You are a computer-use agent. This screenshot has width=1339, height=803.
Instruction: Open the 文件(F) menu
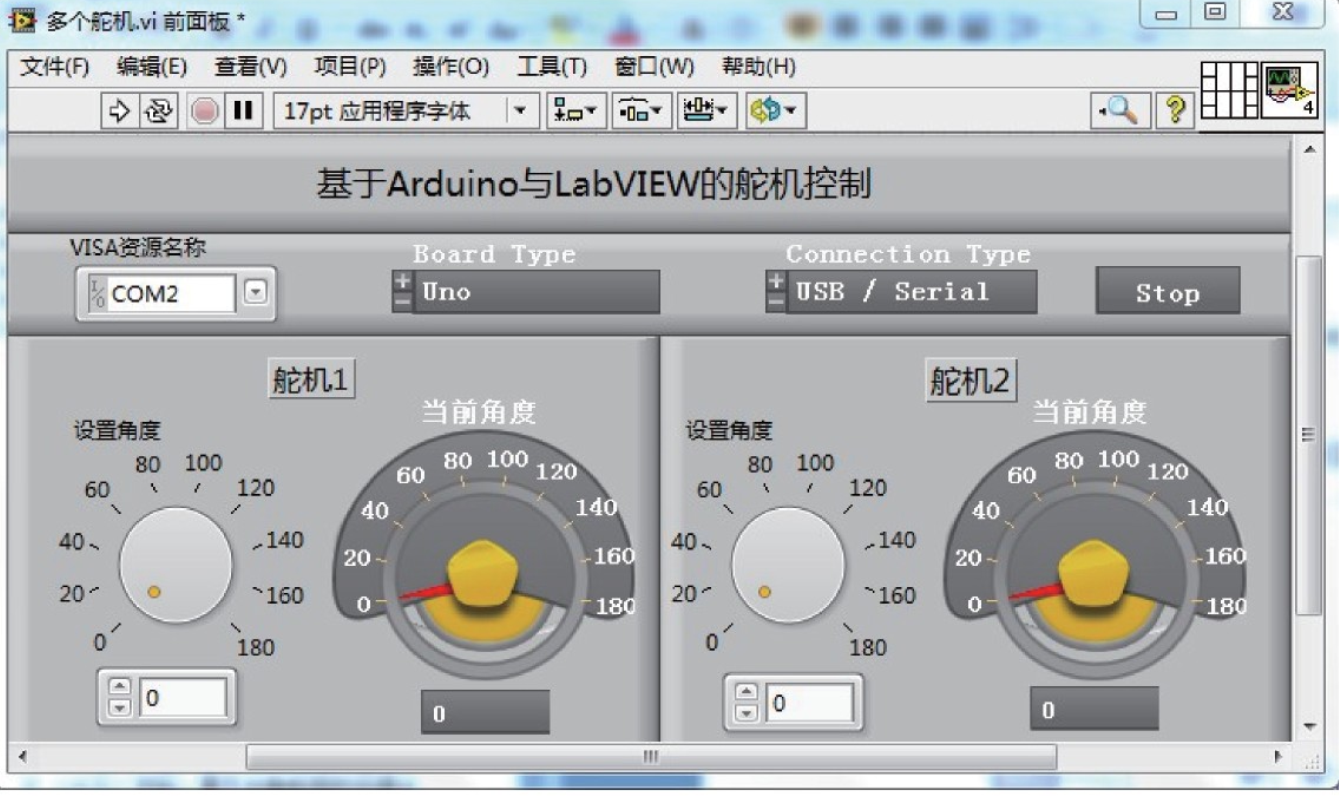click(x=55, y=67)
